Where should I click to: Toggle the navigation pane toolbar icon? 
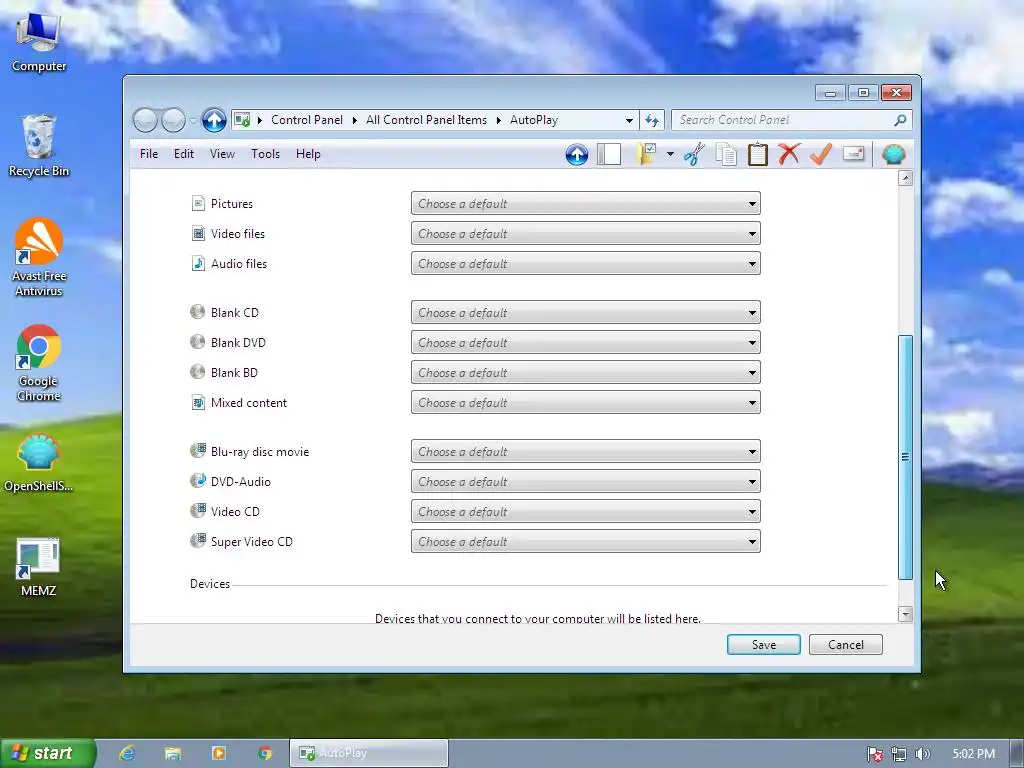(x=609, y=155)
